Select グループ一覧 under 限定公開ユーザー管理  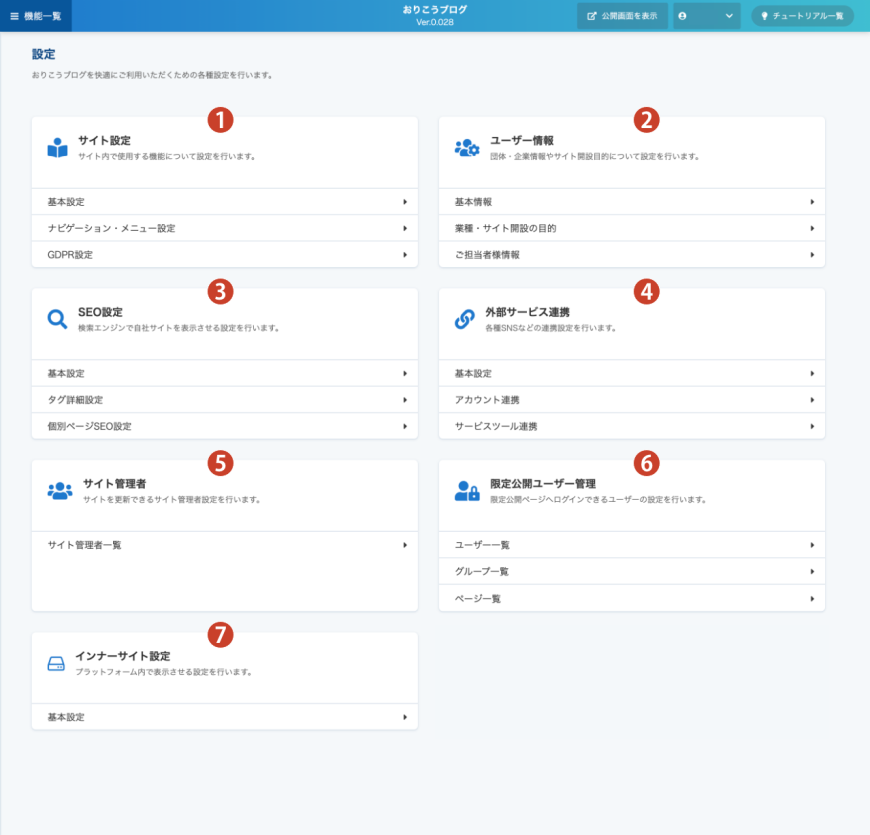point(631,572)
